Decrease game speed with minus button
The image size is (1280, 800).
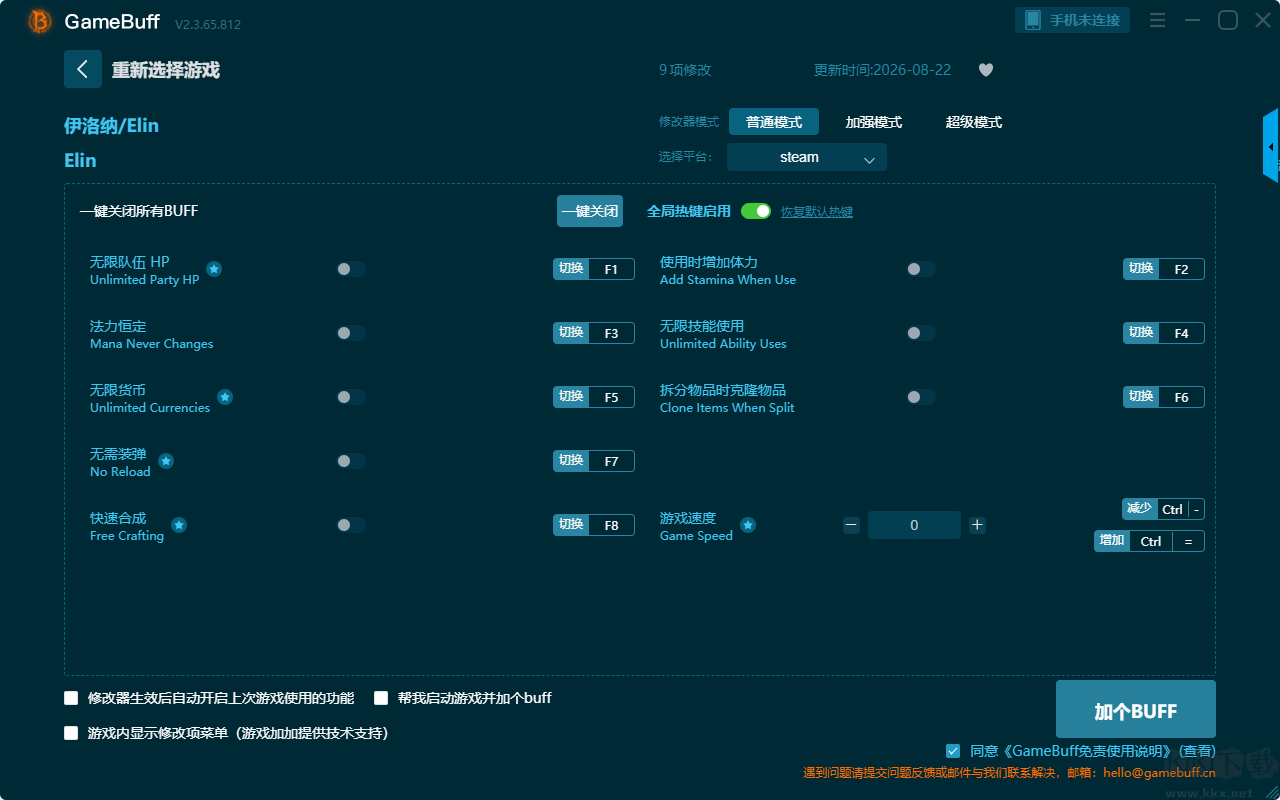click(x=851, y=525)
